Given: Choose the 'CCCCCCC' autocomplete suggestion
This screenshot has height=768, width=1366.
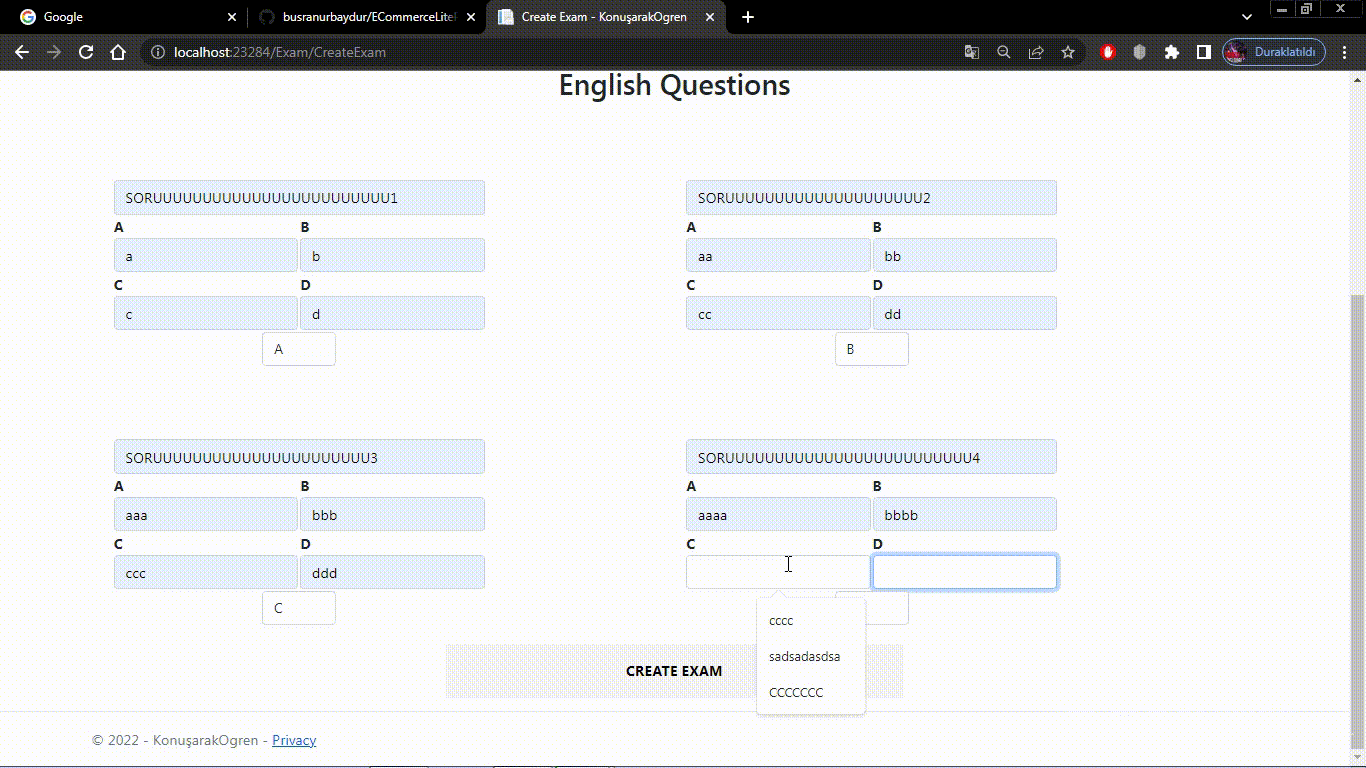Looking at the screenshot, I should [x=811, y=693].
